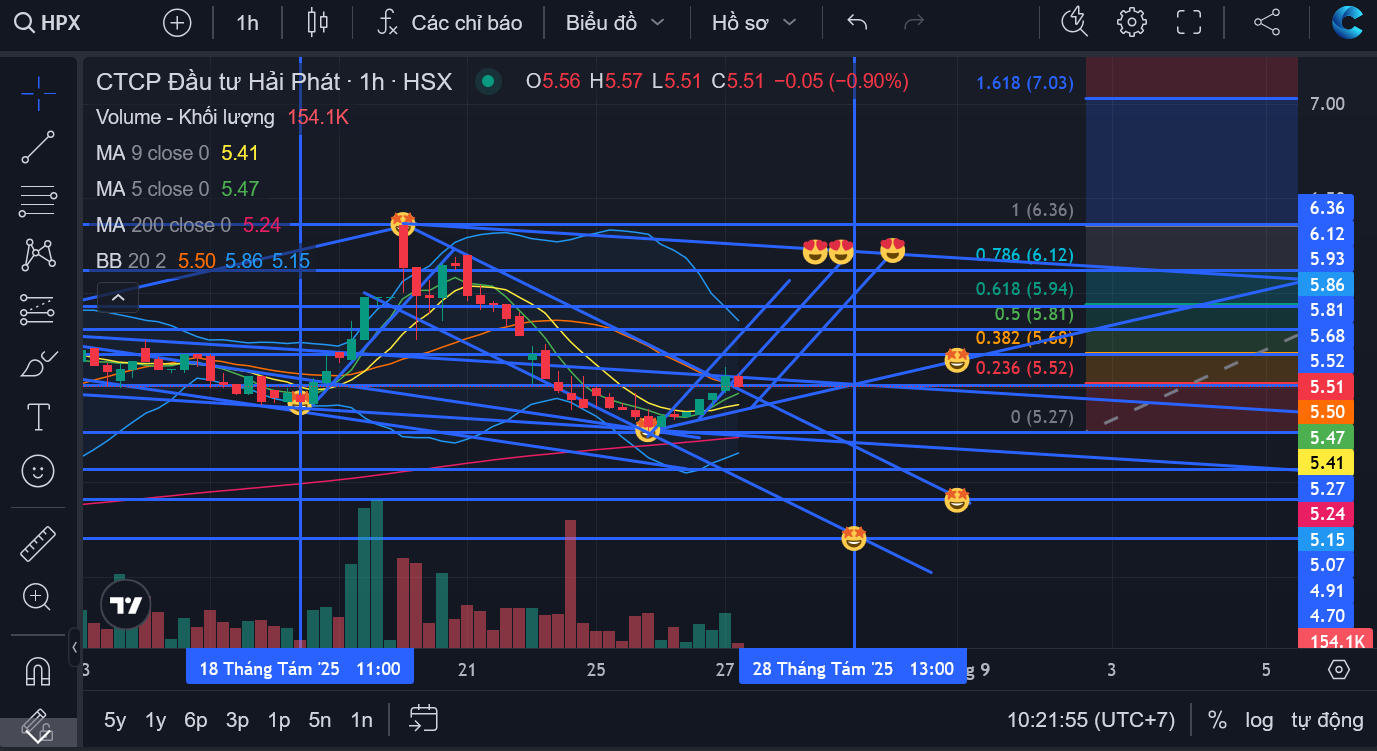
Task: Click the 0.786 (6.12) Fibonacci level label
Action: 1025,255
